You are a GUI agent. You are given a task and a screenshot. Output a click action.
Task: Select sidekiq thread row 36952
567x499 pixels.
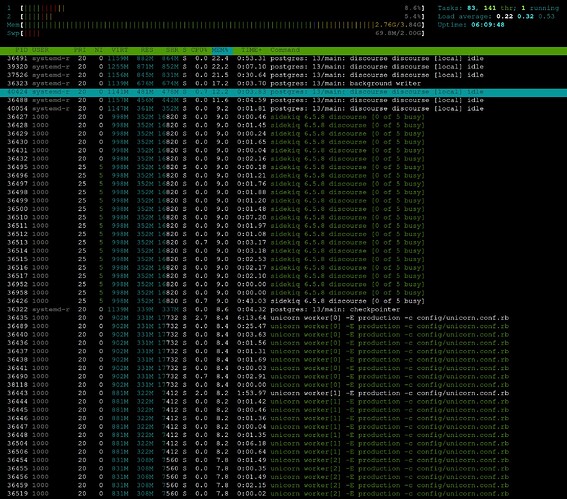coord(284,284)
